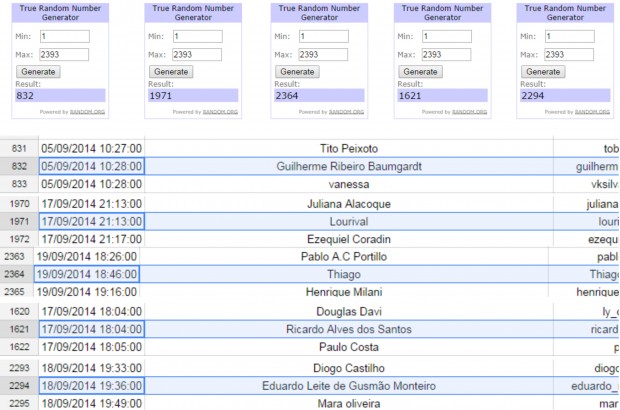Select spreadsheet row header 2294
Image resolution: width=620 pixels, height=410 pixels.
pyautogui.click(x=19, y=386)
